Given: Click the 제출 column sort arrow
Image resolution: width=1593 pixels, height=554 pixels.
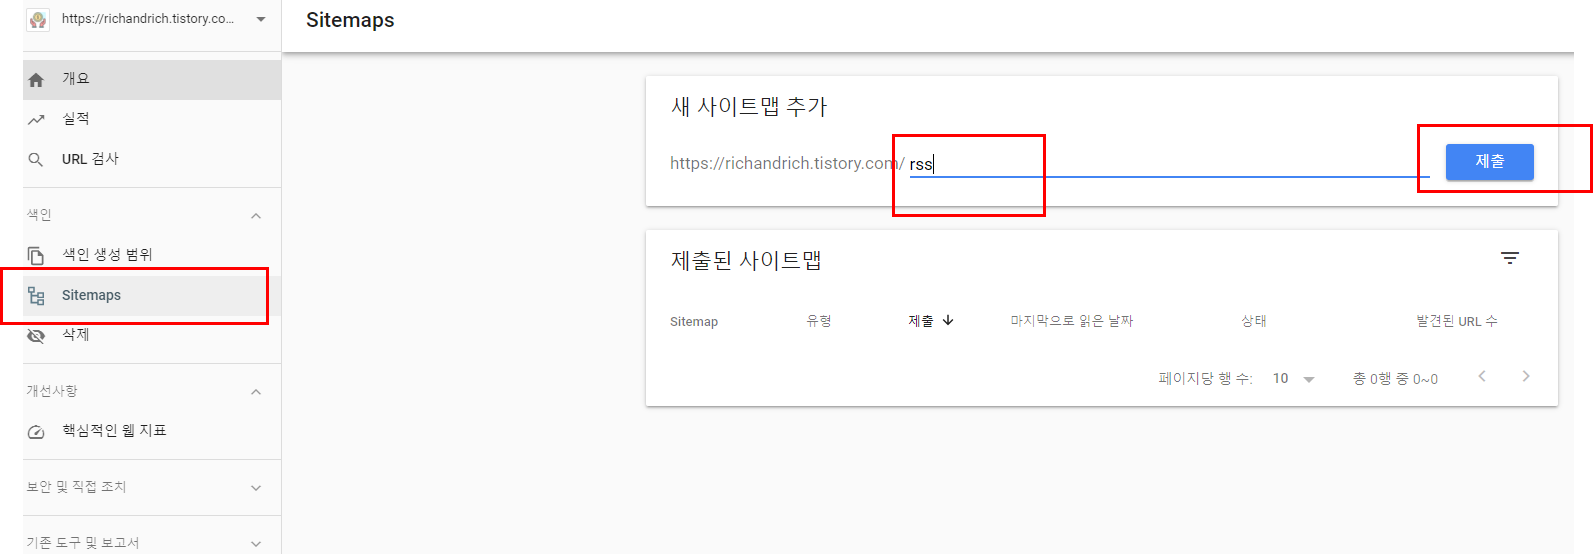Looking at the screenshot, I should (948, 321).
